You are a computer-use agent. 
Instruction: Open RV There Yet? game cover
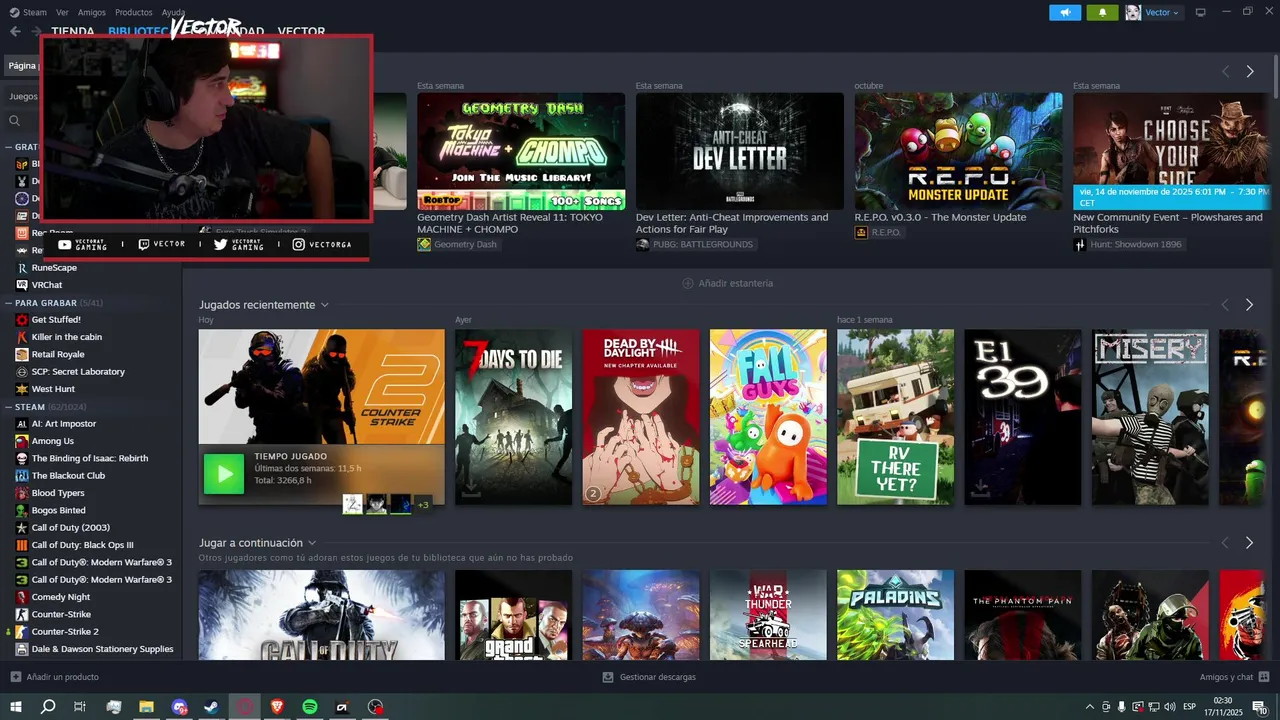point(895,417)
